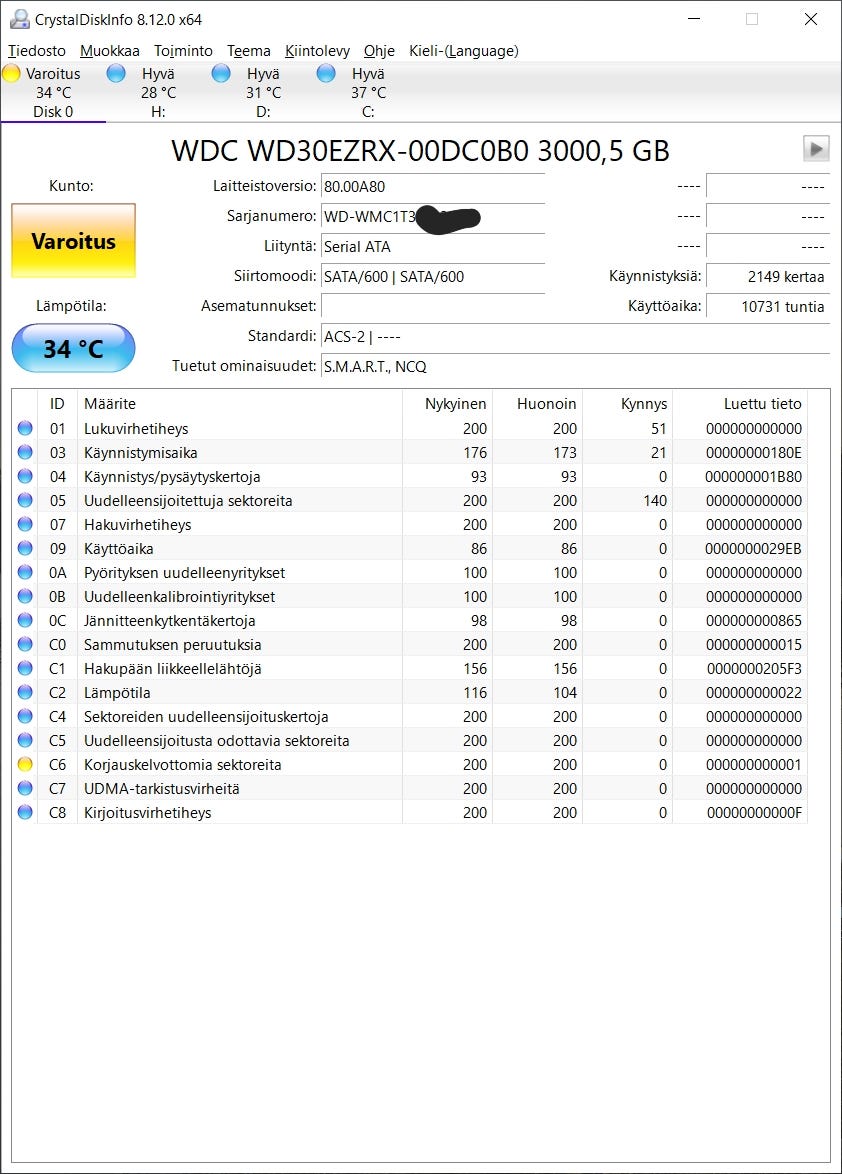
Task: Click the status orb of Uudelleensijoitettuja sektoreita row
Action: click(x=25, y=500)
